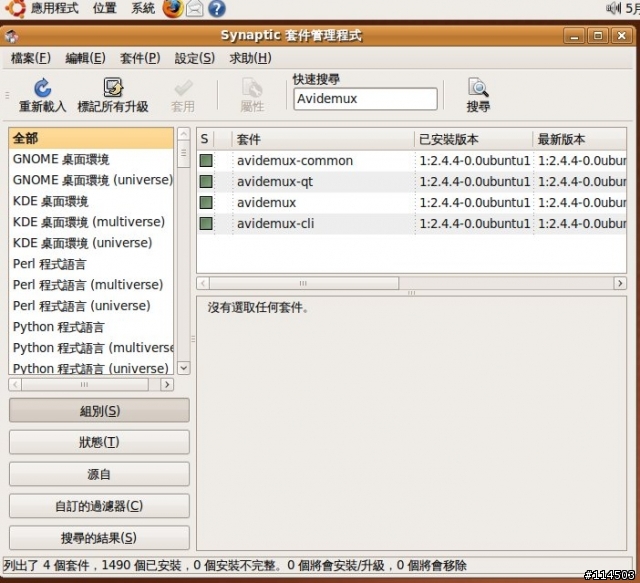Viewport: 640px width, 583px height.
Task: Toggle status box for avidemux-common
Action: click(206, 160)
